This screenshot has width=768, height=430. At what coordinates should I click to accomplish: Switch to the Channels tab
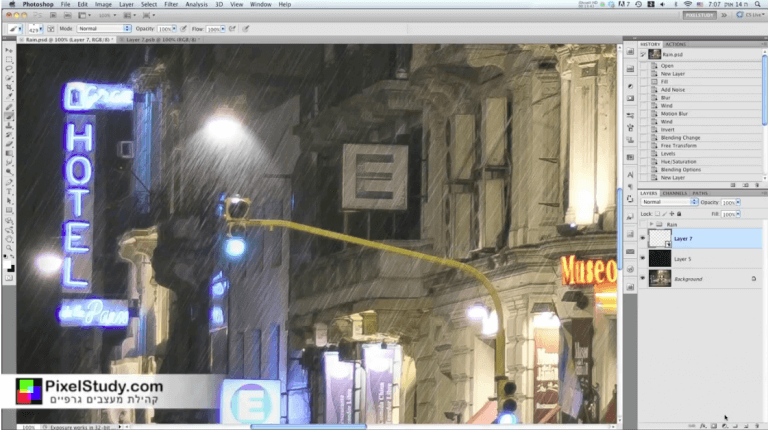tap(674, 193)
